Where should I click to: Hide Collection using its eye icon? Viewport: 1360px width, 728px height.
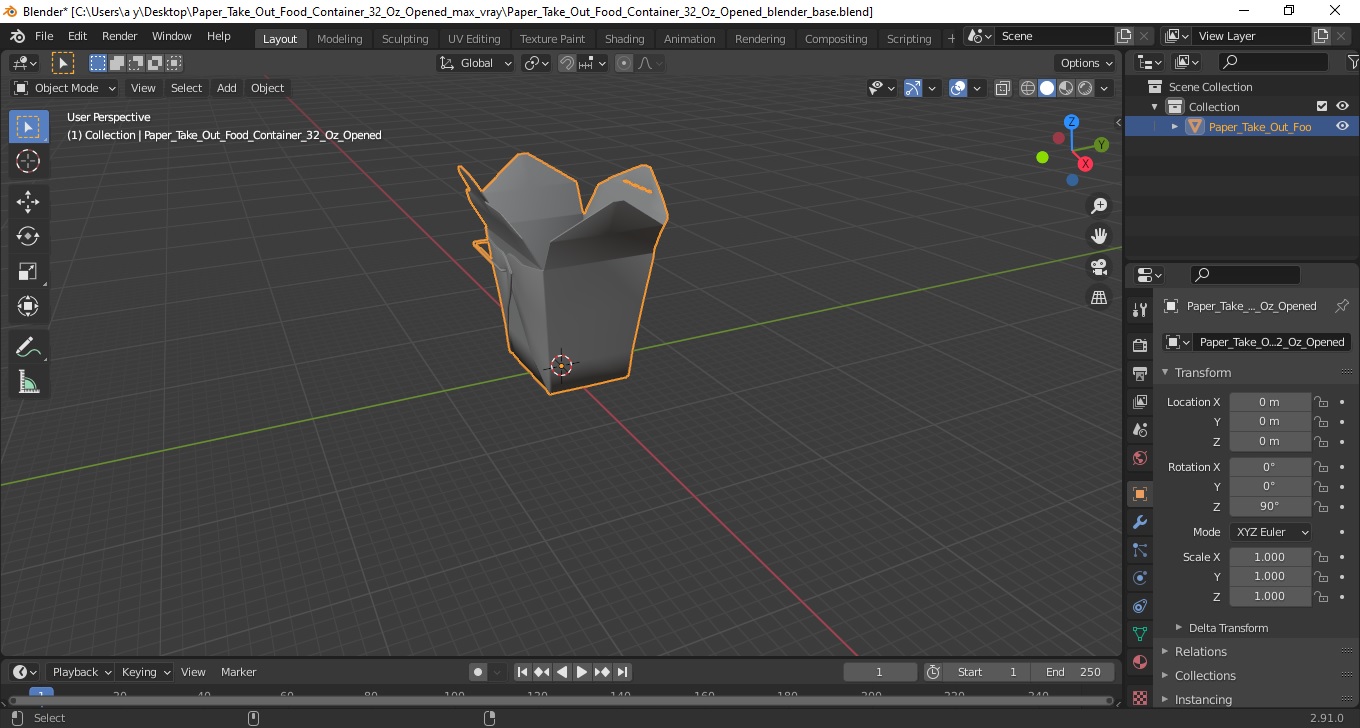tap(1342, 106)
